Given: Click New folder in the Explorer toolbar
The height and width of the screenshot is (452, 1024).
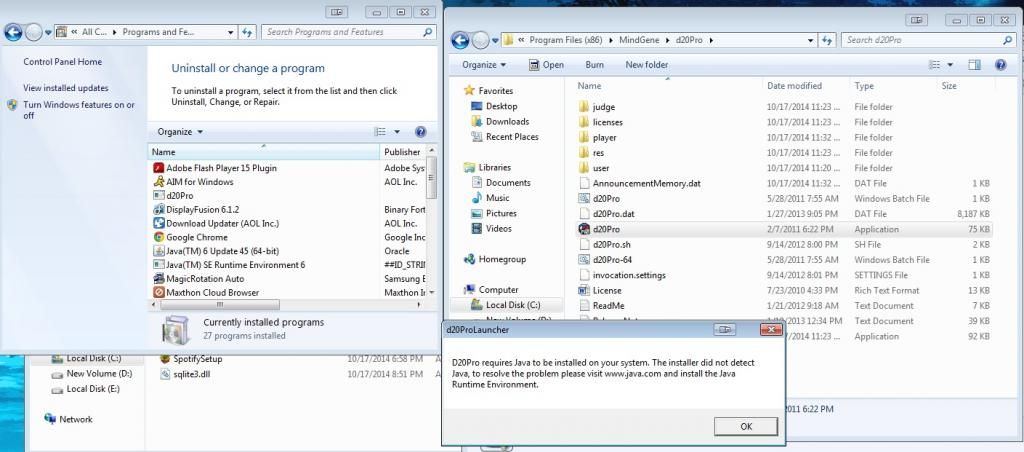Looking at the screenshot, I should click(647, 65).
